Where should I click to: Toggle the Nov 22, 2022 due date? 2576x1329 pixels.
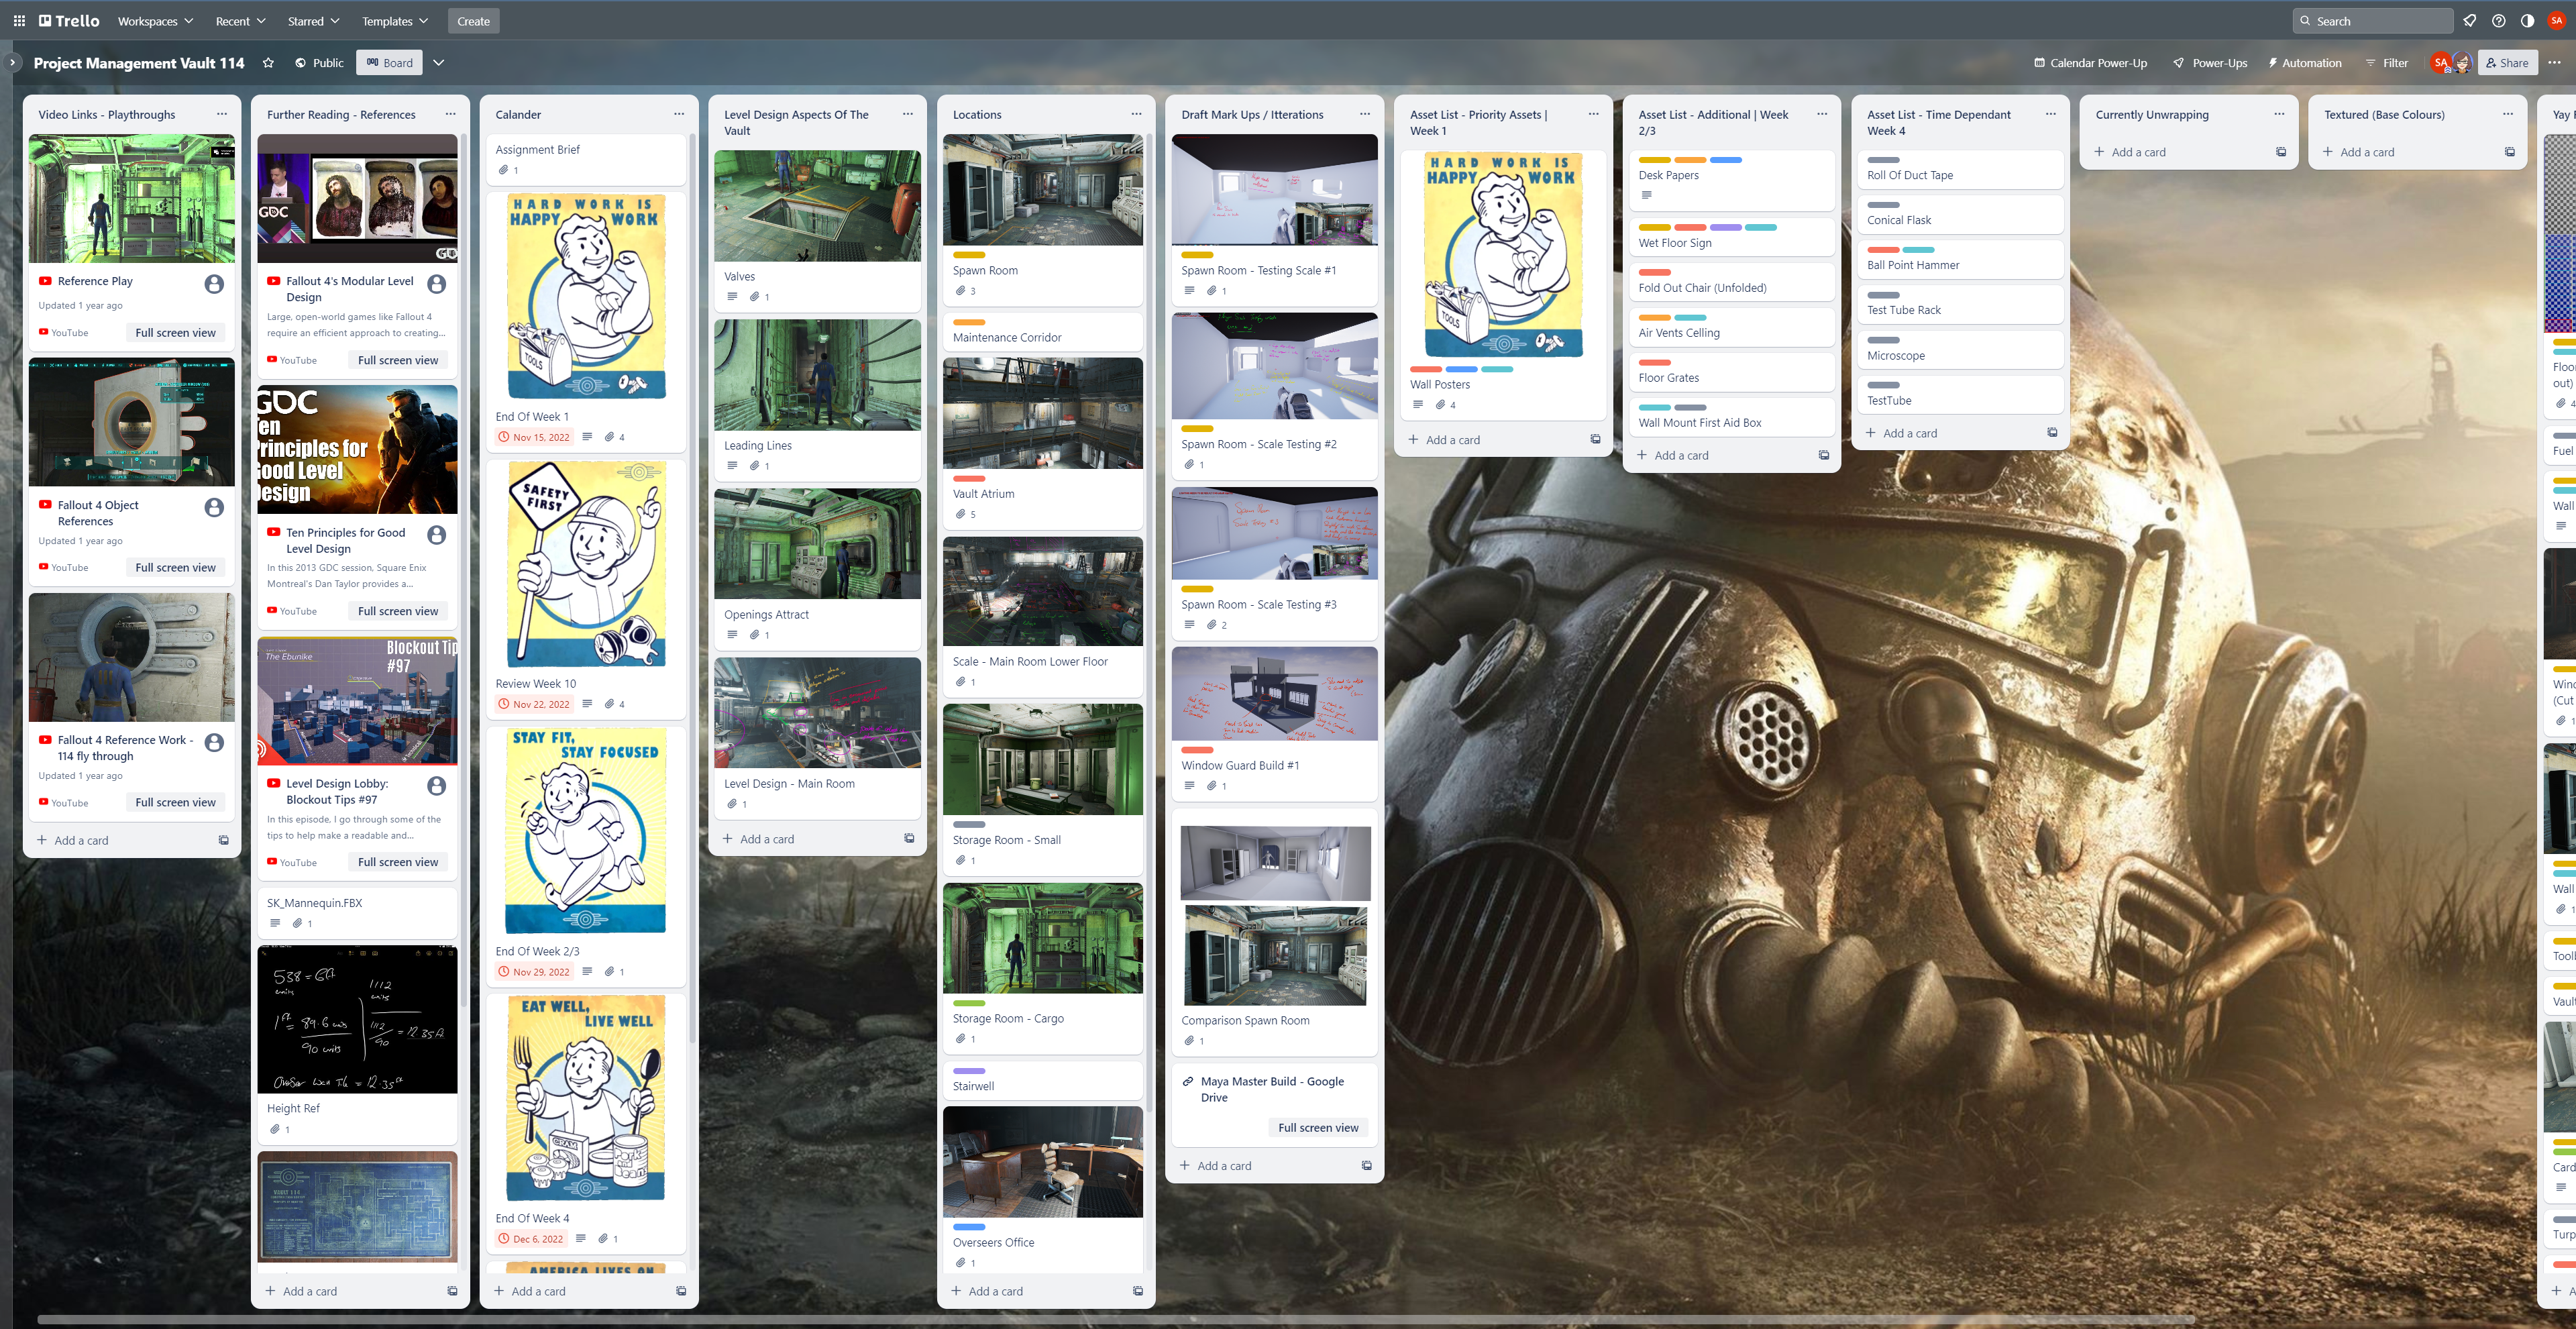[534, 704]
